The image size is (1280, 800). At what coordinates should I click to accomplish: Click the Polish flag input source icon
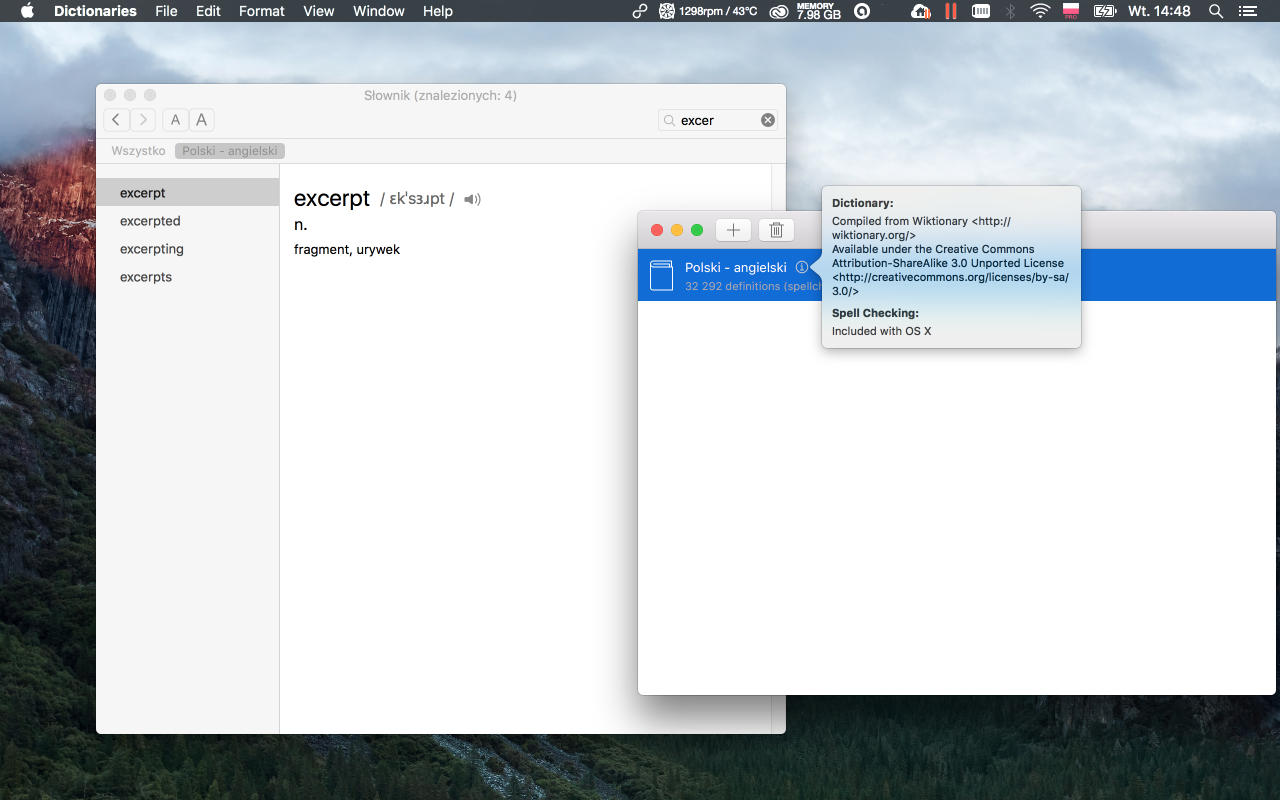(x=1071, y=11)
